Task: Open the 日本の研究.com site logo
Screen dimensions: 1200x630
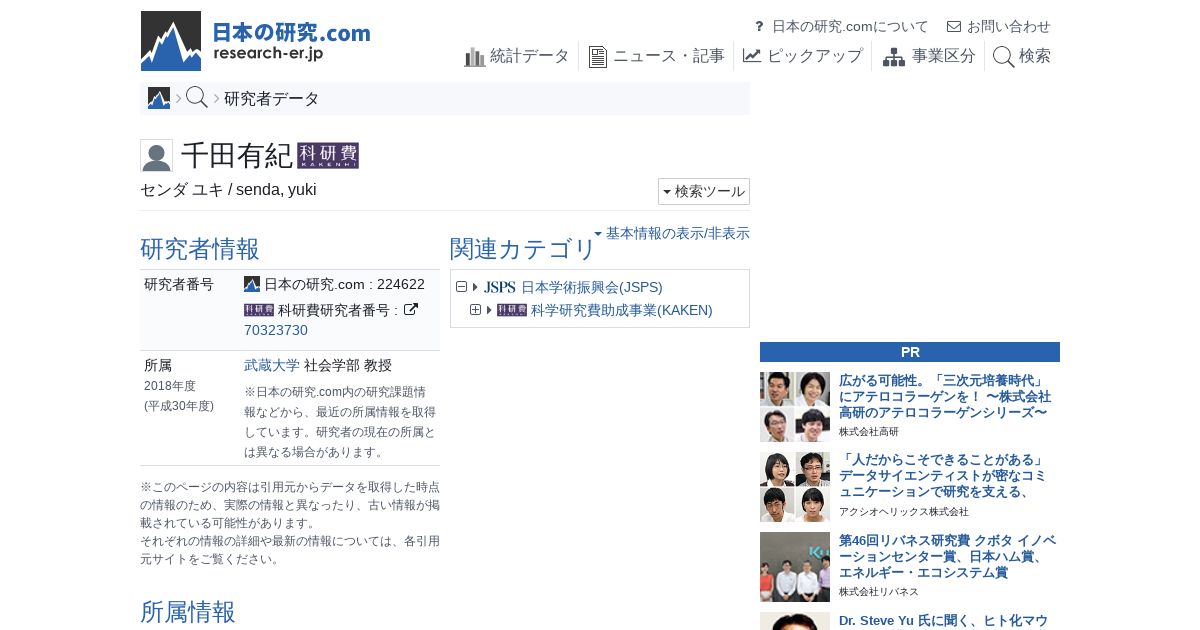Action: pyautogui.click(x=256, y=41)
